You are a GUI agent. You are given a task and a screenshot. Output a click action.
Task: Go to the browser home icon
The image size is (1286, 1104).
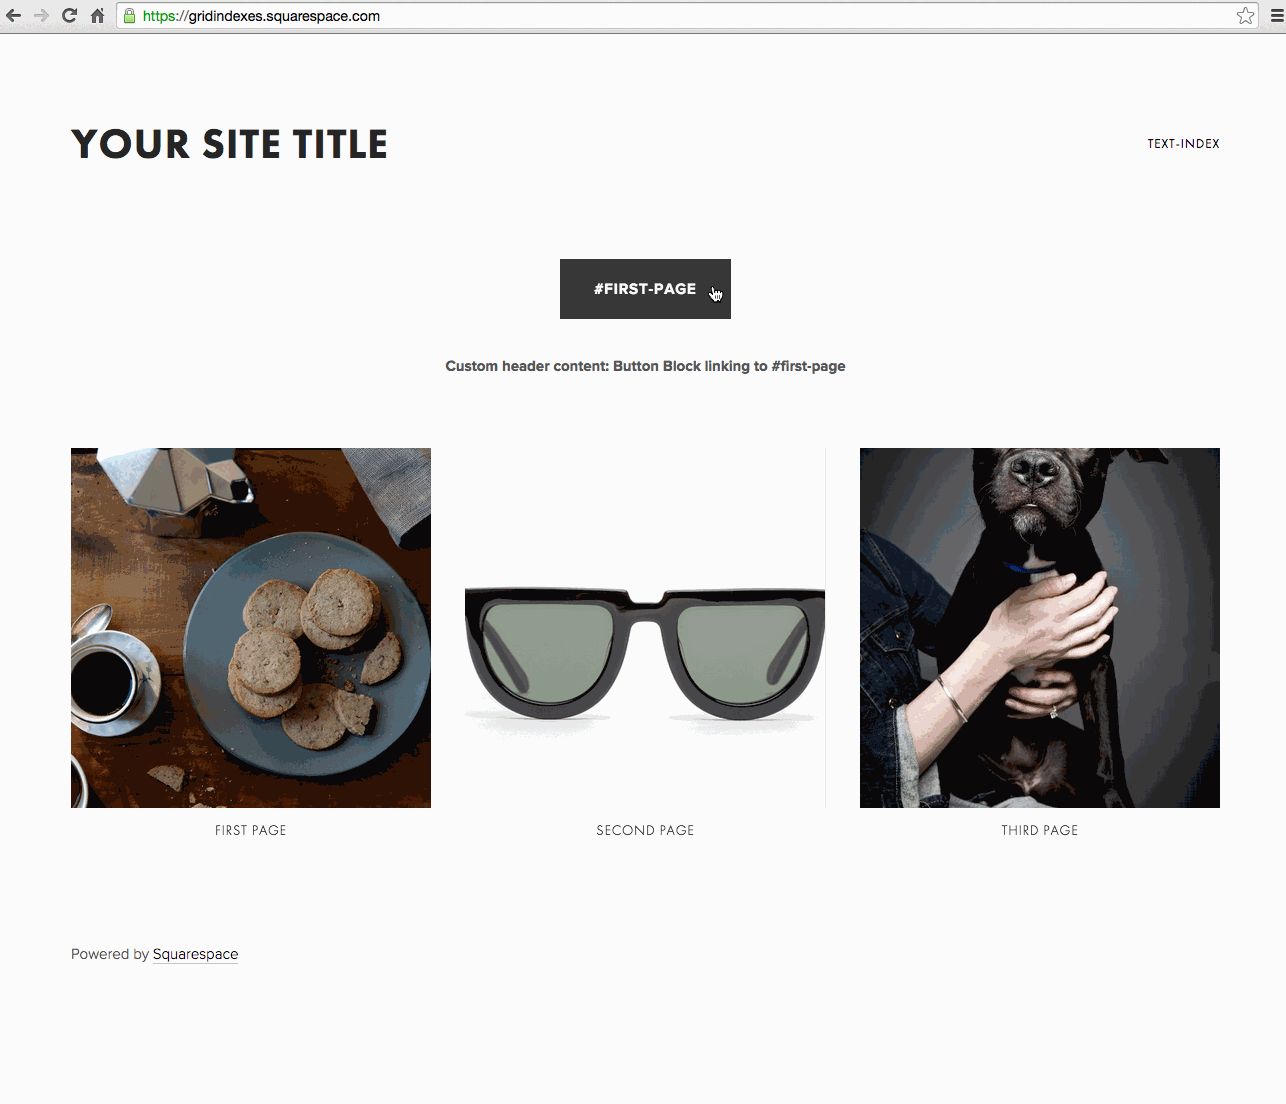coord(97,16)
